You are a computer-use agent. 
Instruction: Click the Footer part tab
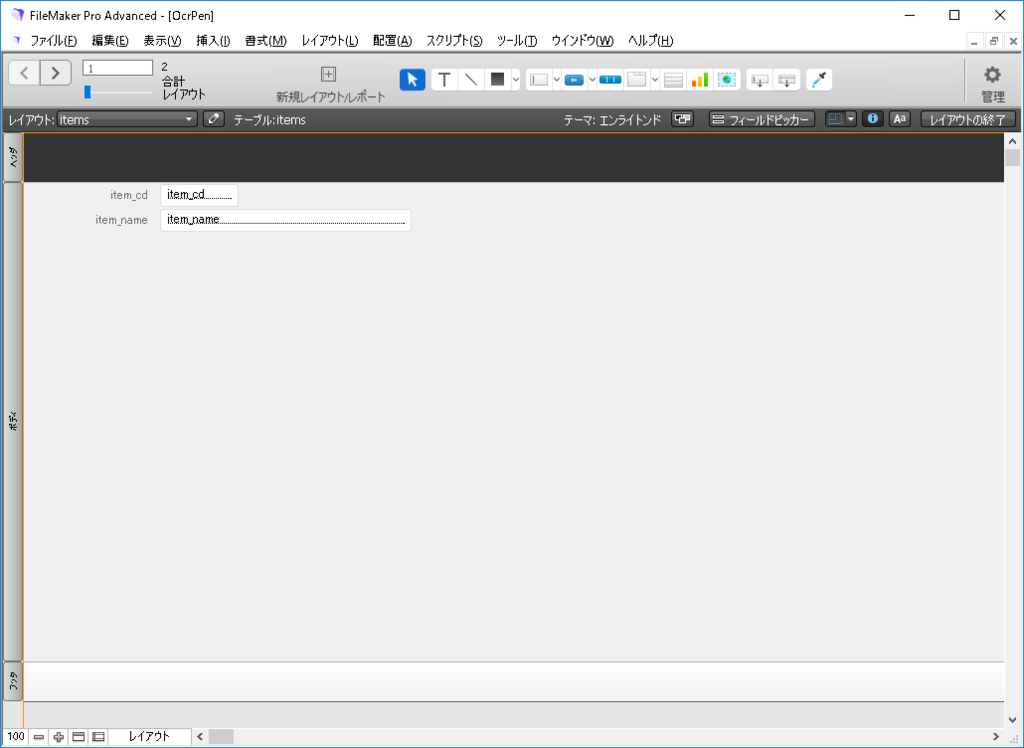click(13, 681)
